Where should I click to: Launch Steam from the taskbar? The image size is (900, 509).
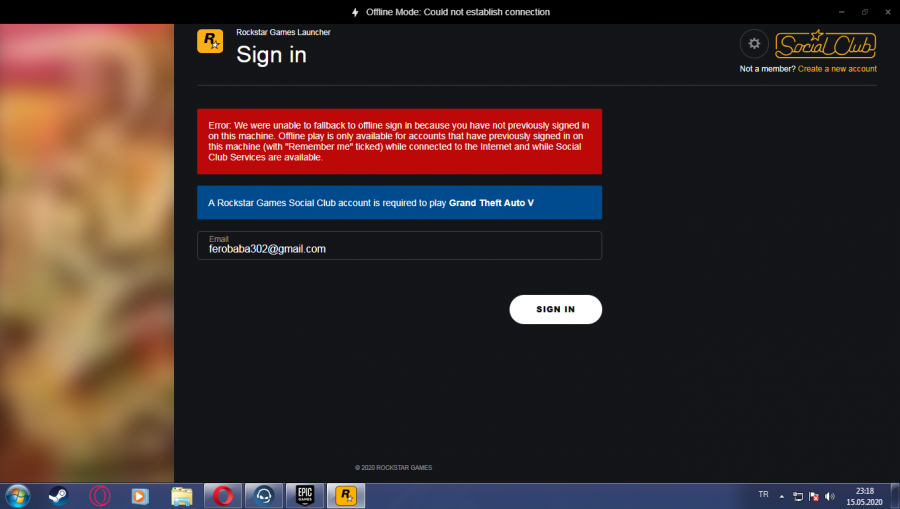(x=58, y=496)
